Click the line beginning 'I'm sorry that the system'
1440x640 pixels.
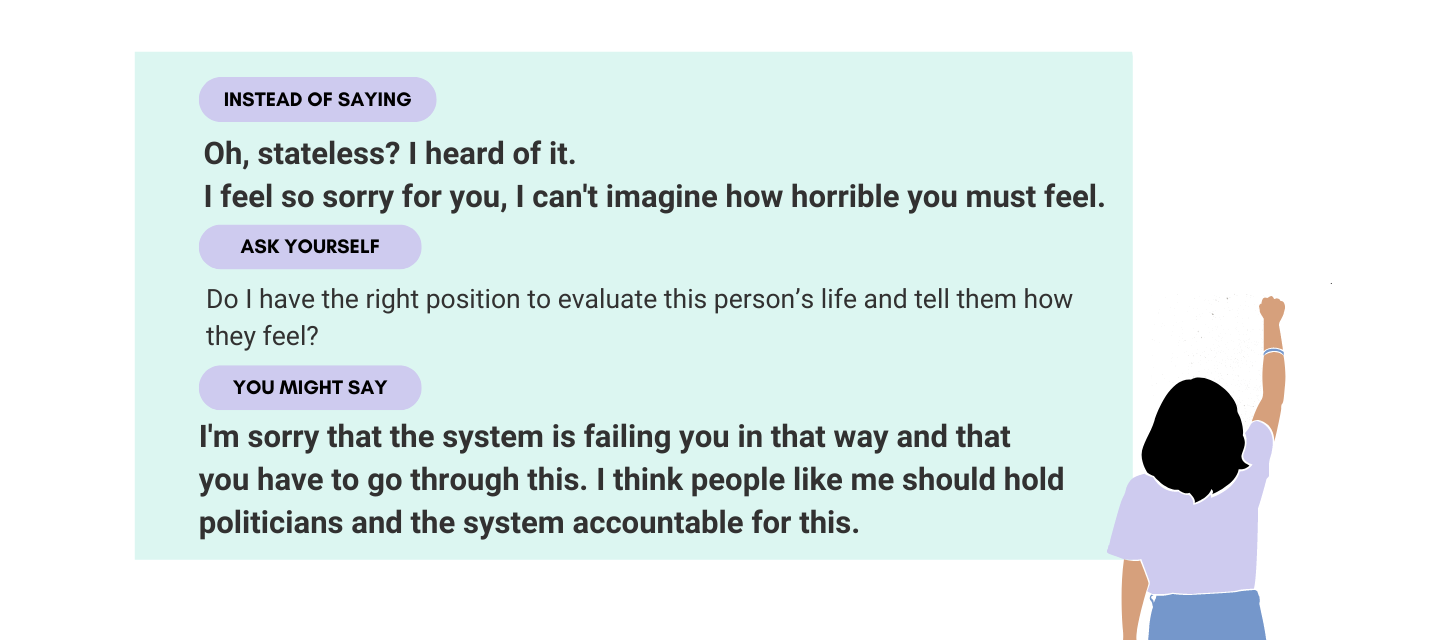pyautogui.click(x=605, y=438)
